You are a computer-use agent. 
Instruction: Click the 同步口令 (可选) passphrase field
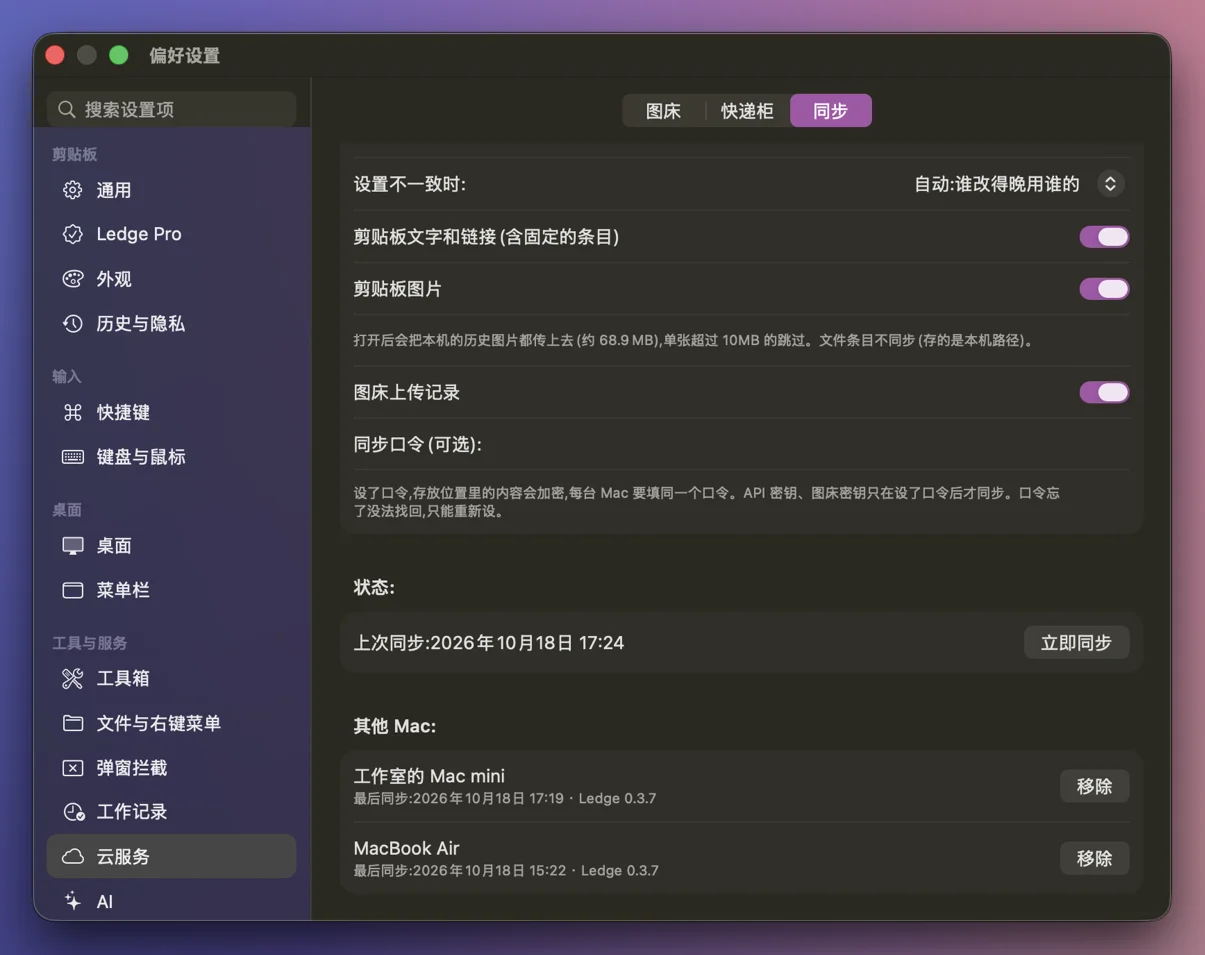(x=741, y=444)
